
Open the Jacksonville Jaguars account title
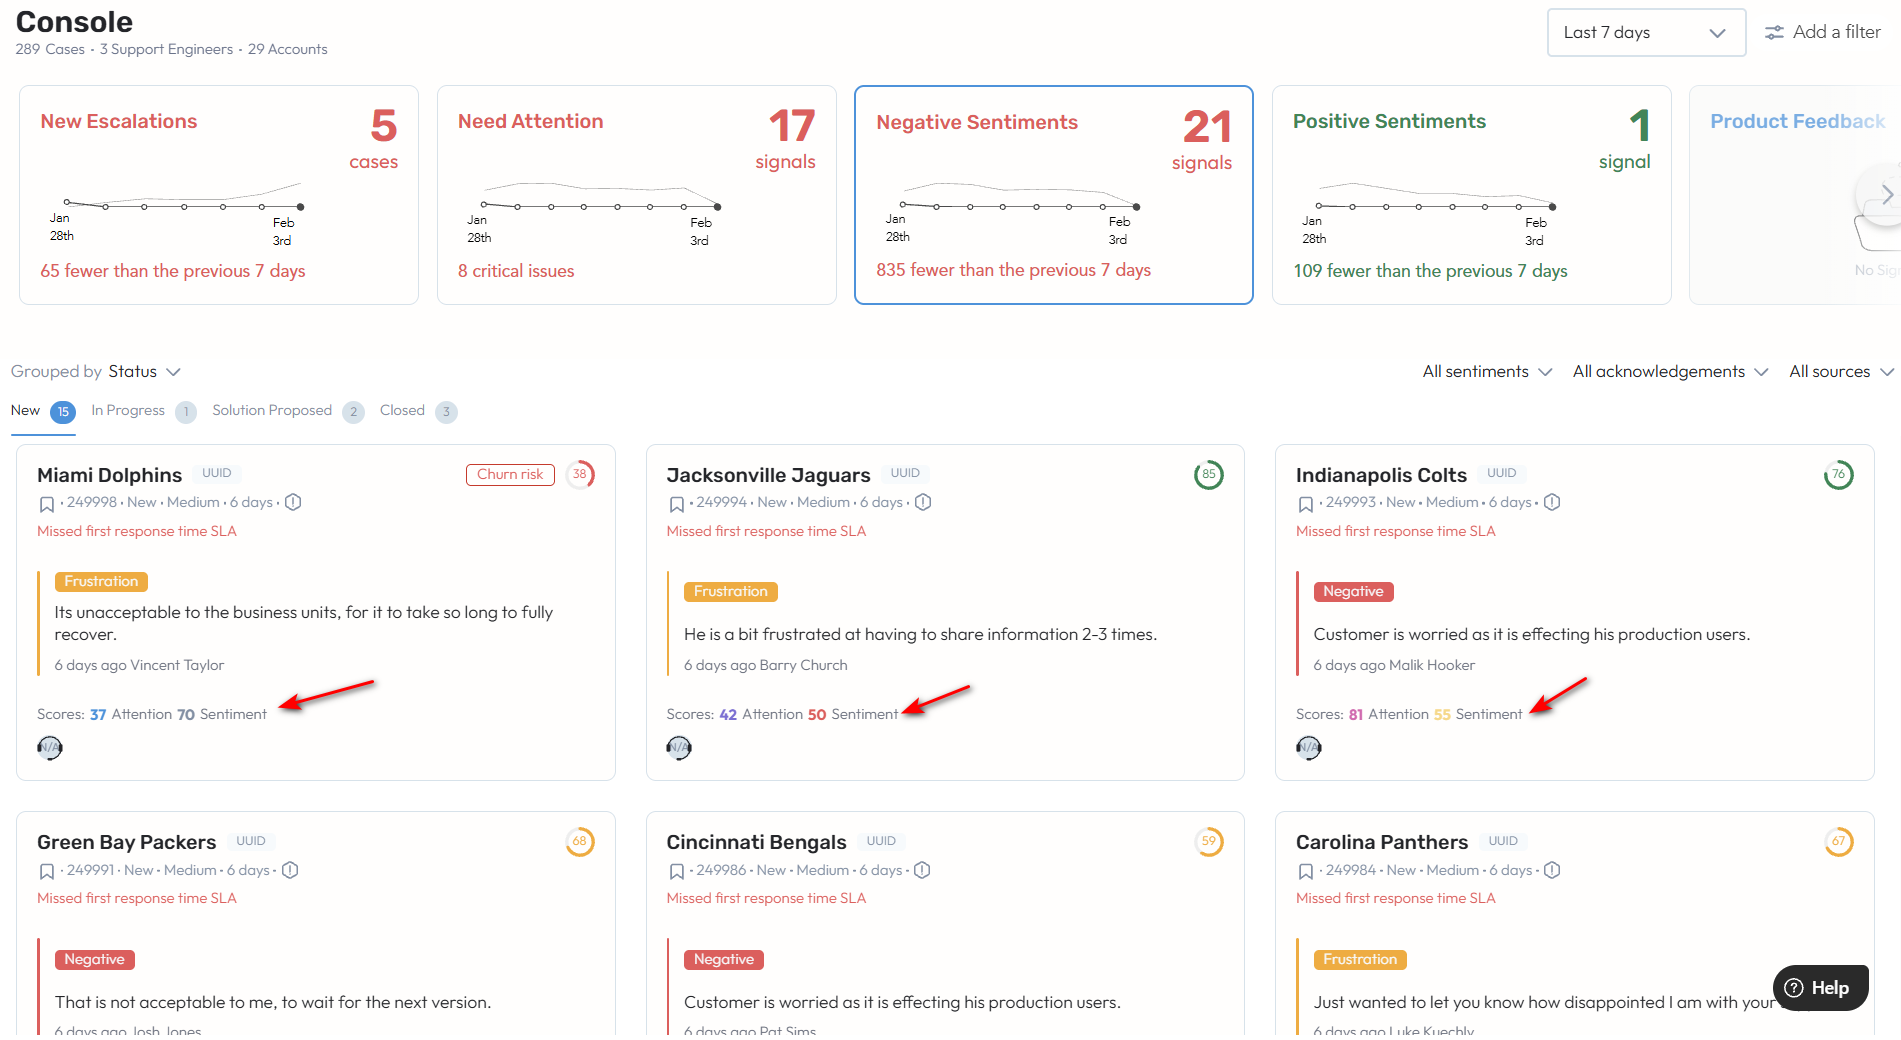pos(768,475)
